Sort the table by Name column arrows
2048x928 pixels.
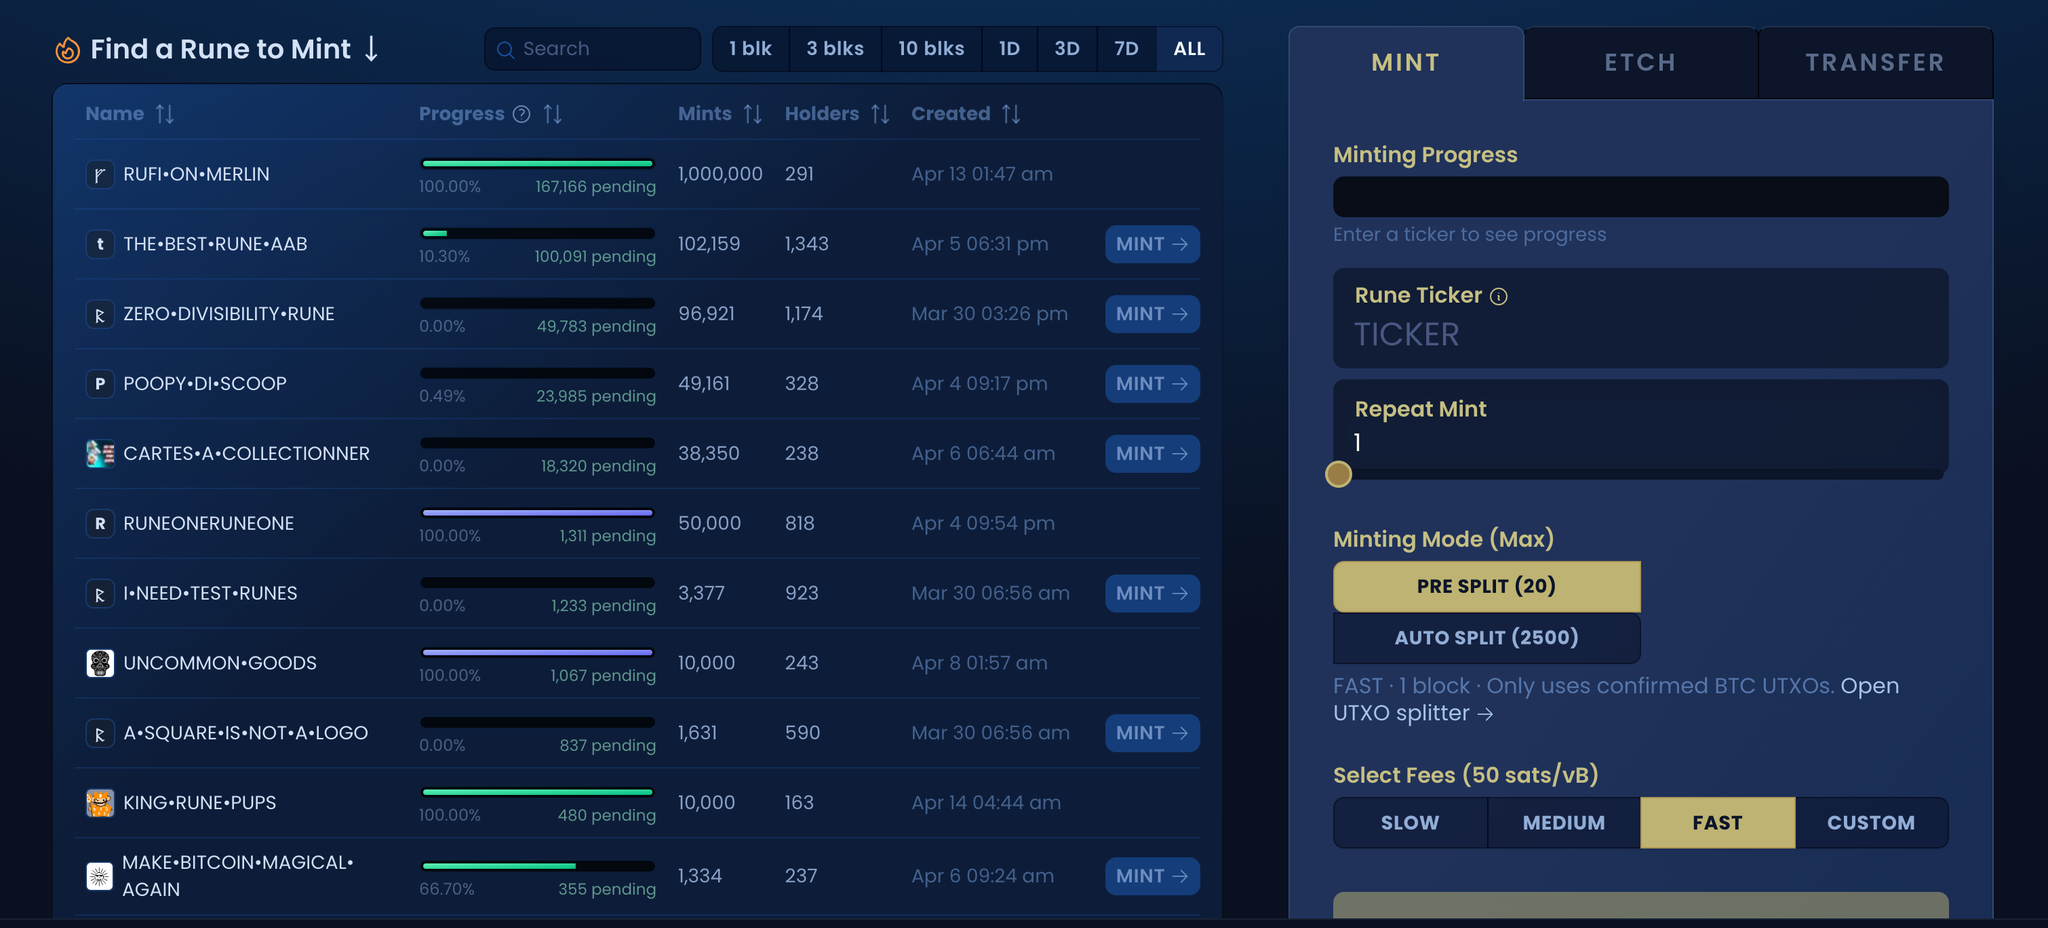pyautogui.click(x=165, y=114)
